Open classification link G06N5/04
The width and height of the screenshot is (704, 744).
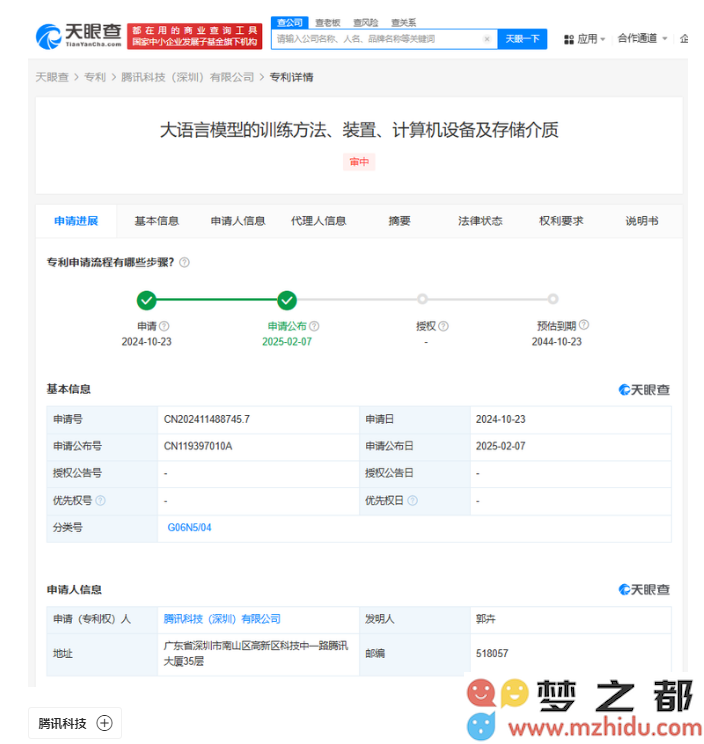click(x=190, y=527)
